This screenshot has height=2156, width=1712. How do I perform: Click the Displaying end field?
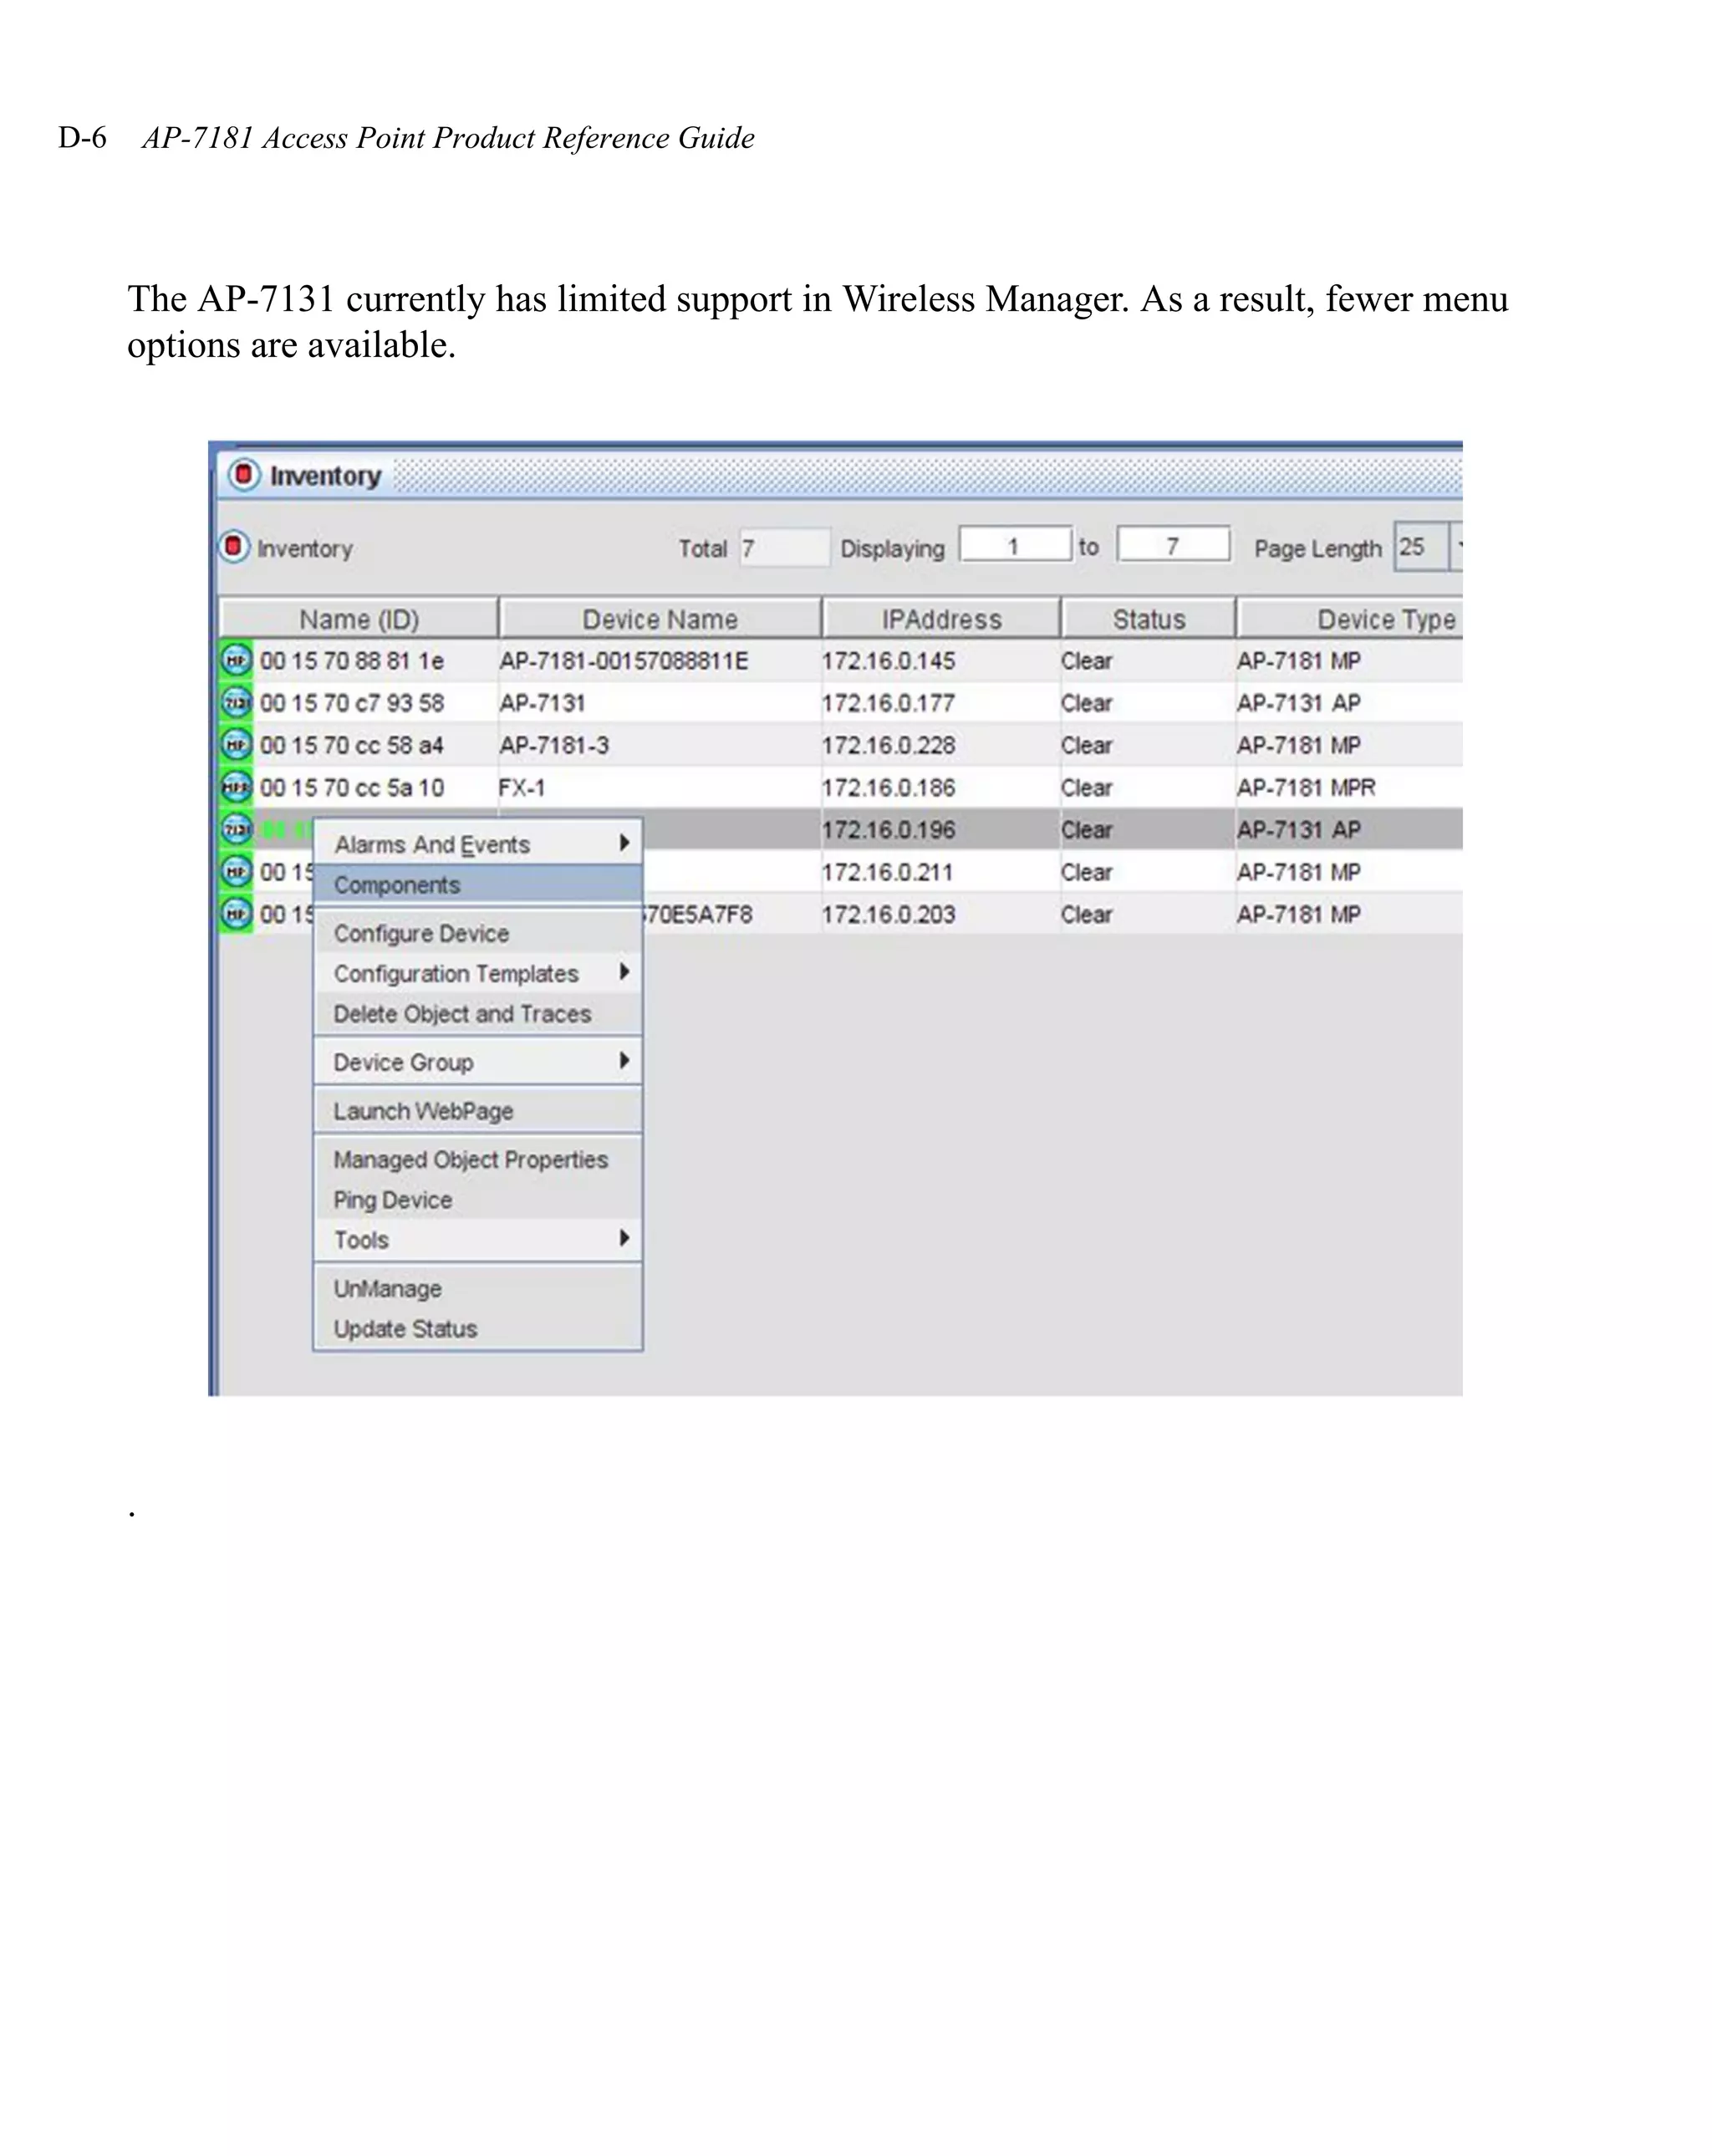[1173, 545]
